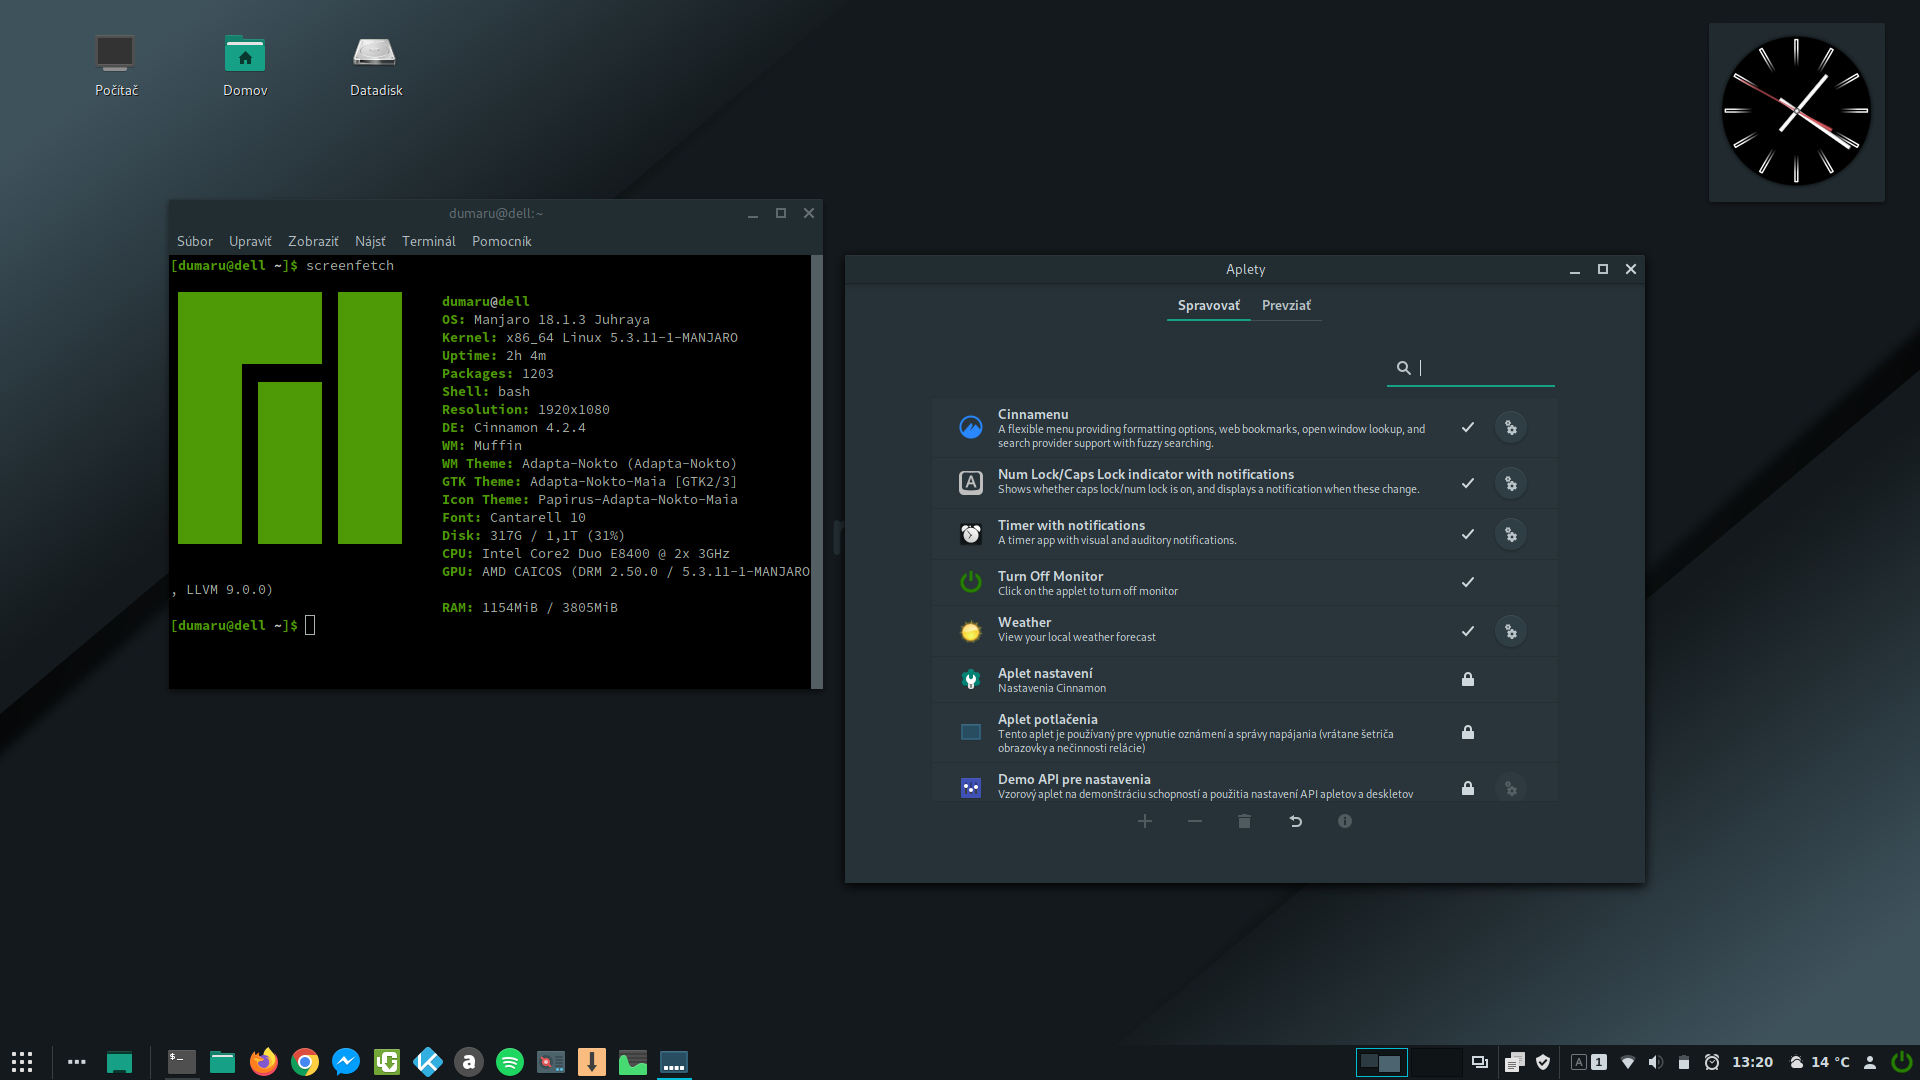Open Weather applet settings gear
This screenshot has width=1920, height=1080.
point(1510,632)
